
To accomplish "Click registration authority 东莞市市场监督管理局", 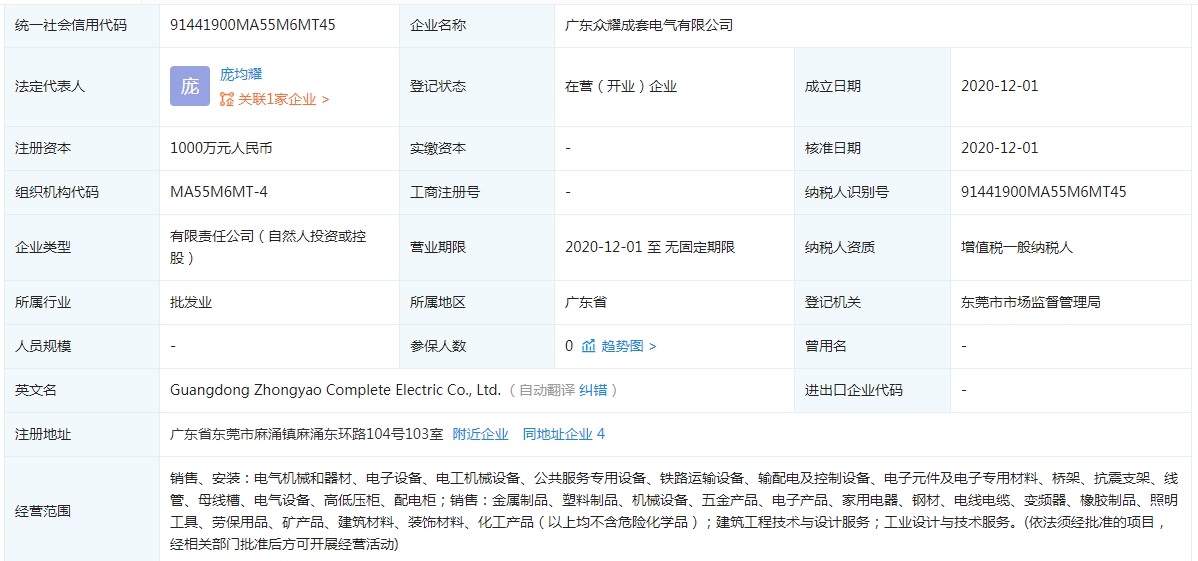I will pyautogui.click(x=1030, y=302).
